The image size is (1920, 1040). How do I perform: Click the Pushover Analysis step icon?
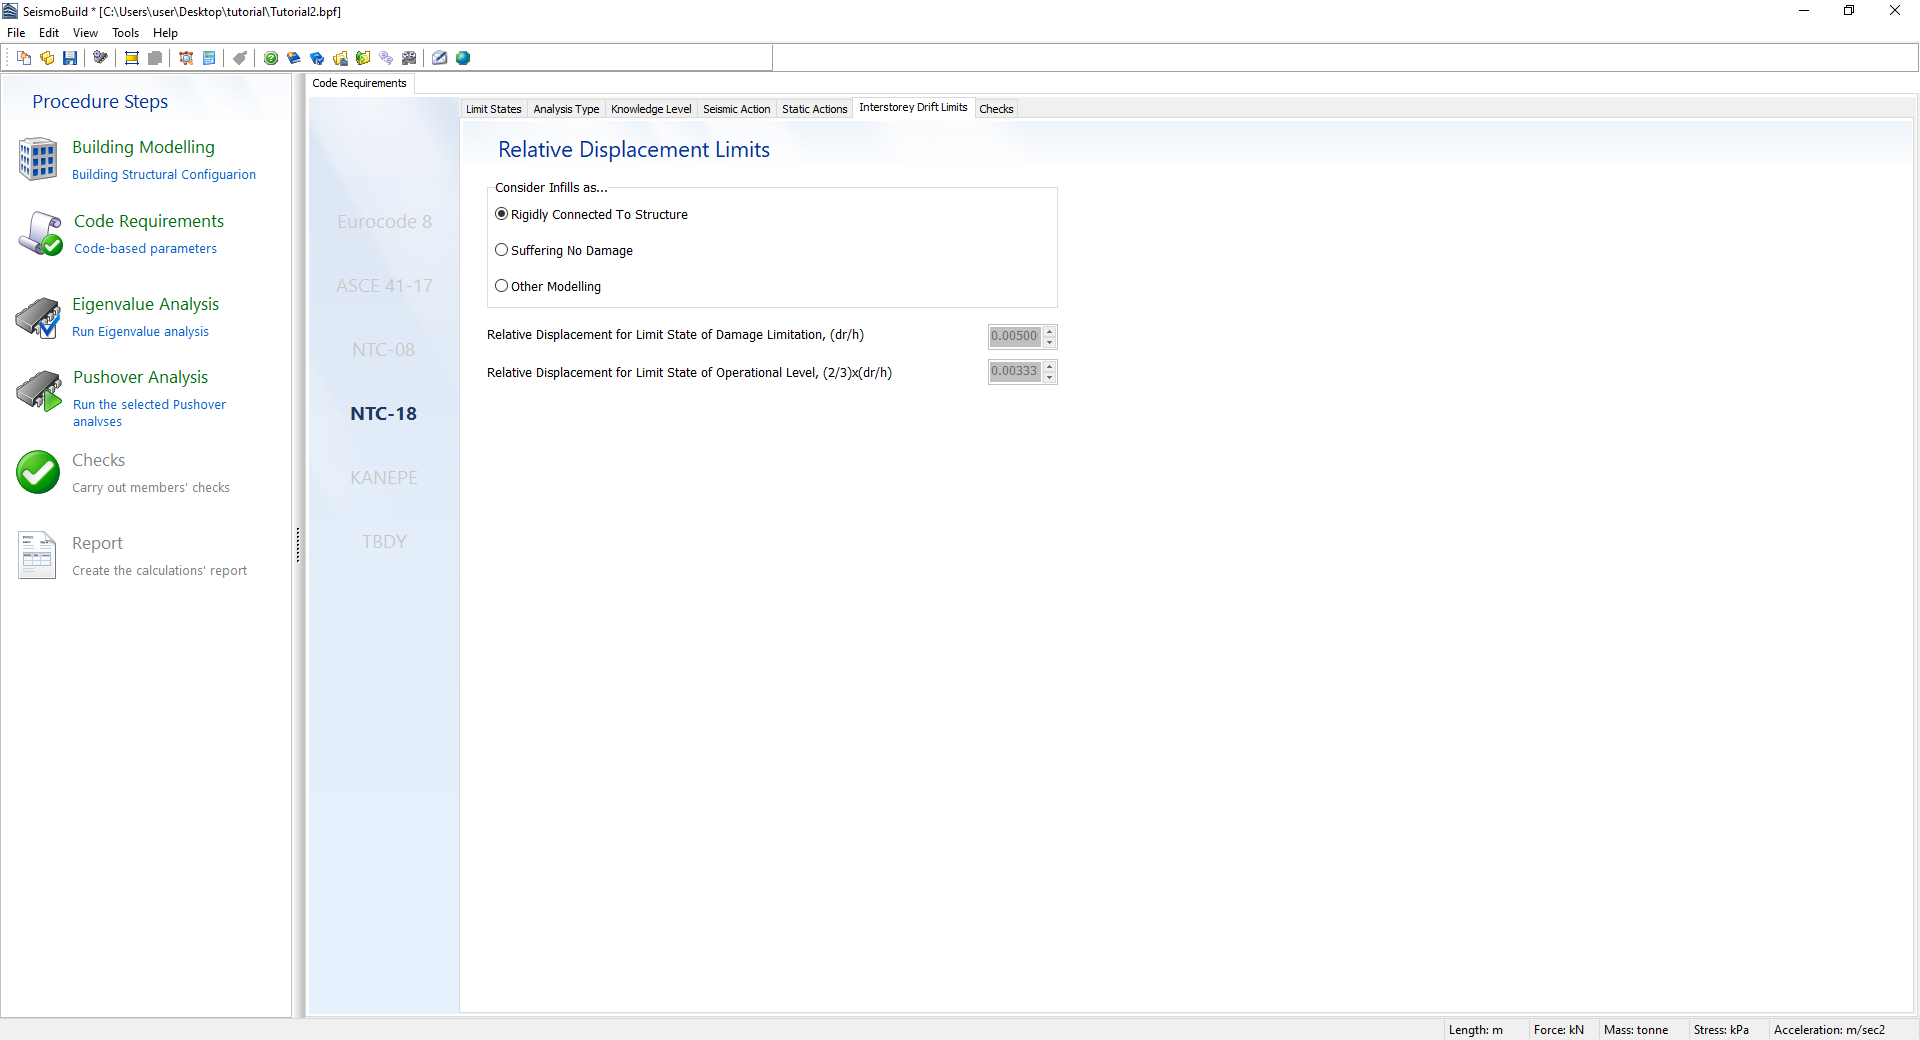(38, 390)
